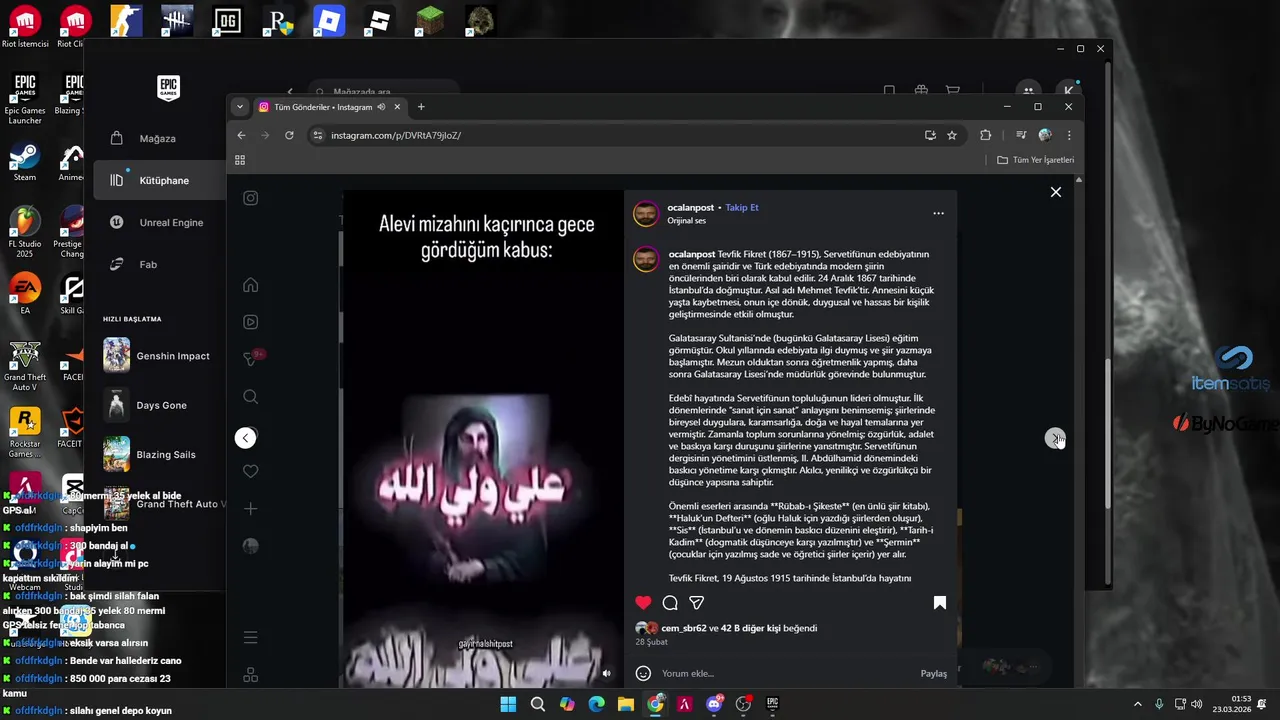The width and height of the screenshot is (1280, 720).
Task: Open Chrome apps grid in bookmarks bar
Action: pyautogui.click(x=240, y=160)
